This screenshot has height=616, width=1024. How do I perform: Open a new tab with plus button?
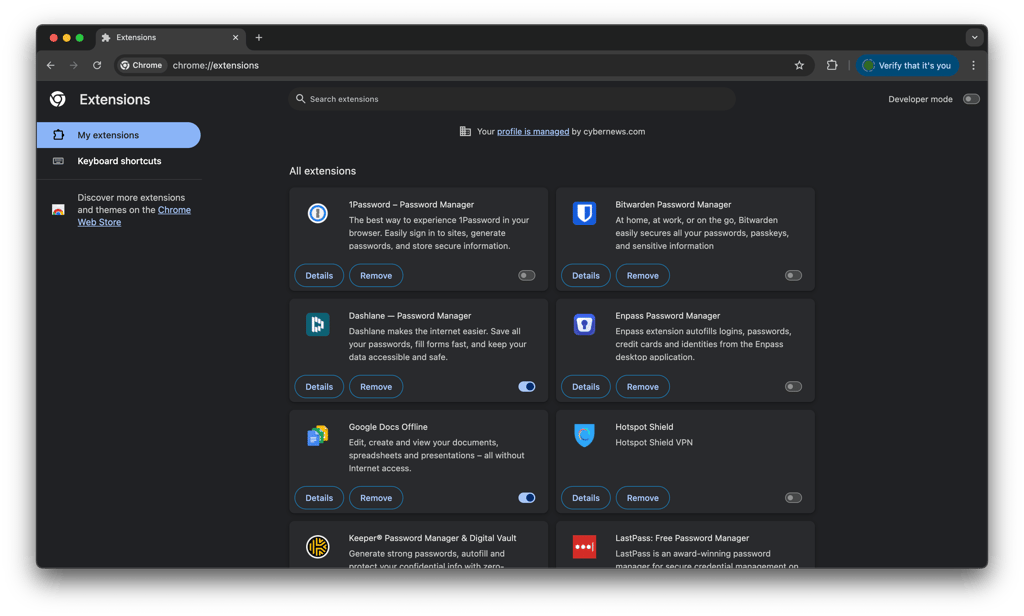pyautogui.click(x=259, y=38)
